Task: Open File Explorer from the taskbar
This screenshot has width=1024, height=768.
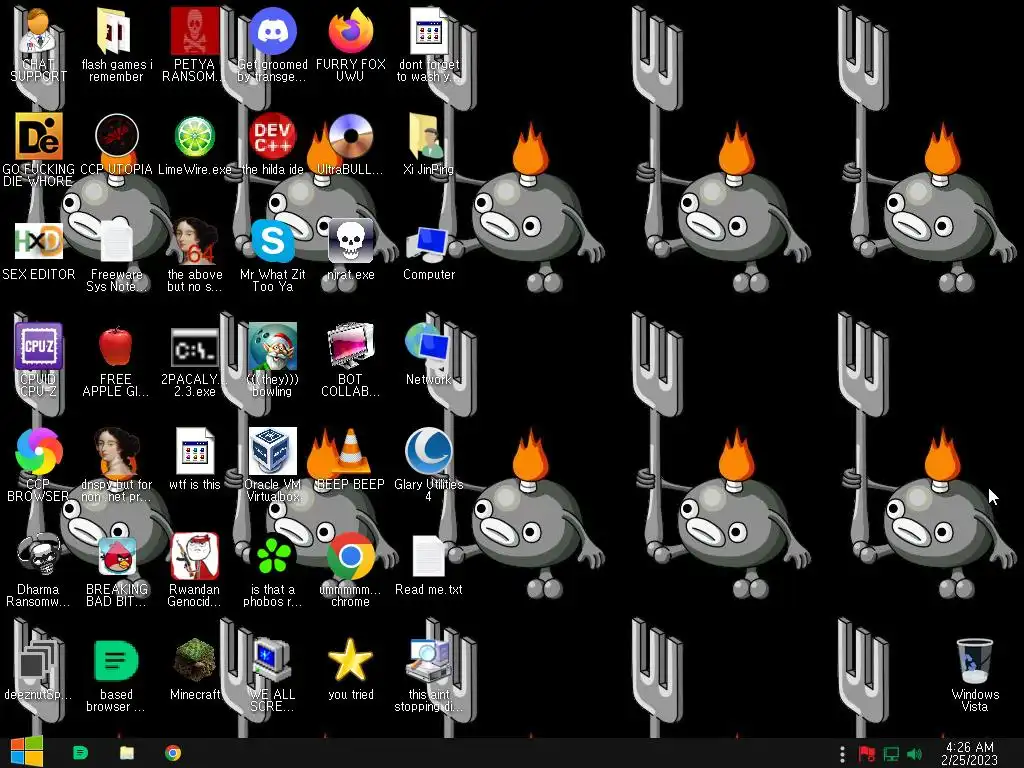Action: click(x=127, y=753)
